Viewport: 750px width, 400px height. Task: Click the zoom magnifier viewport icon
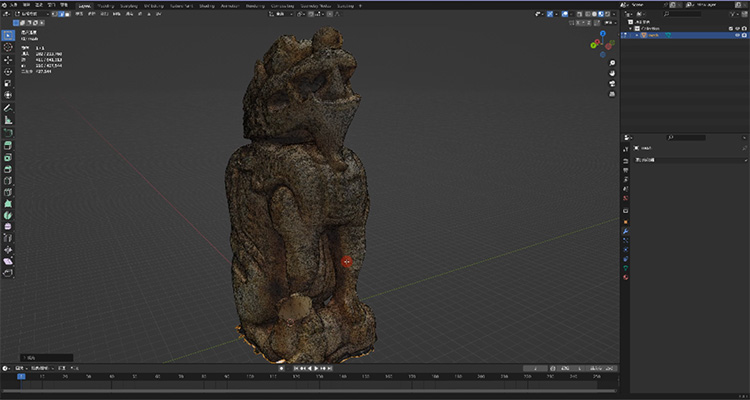[610, 61]
